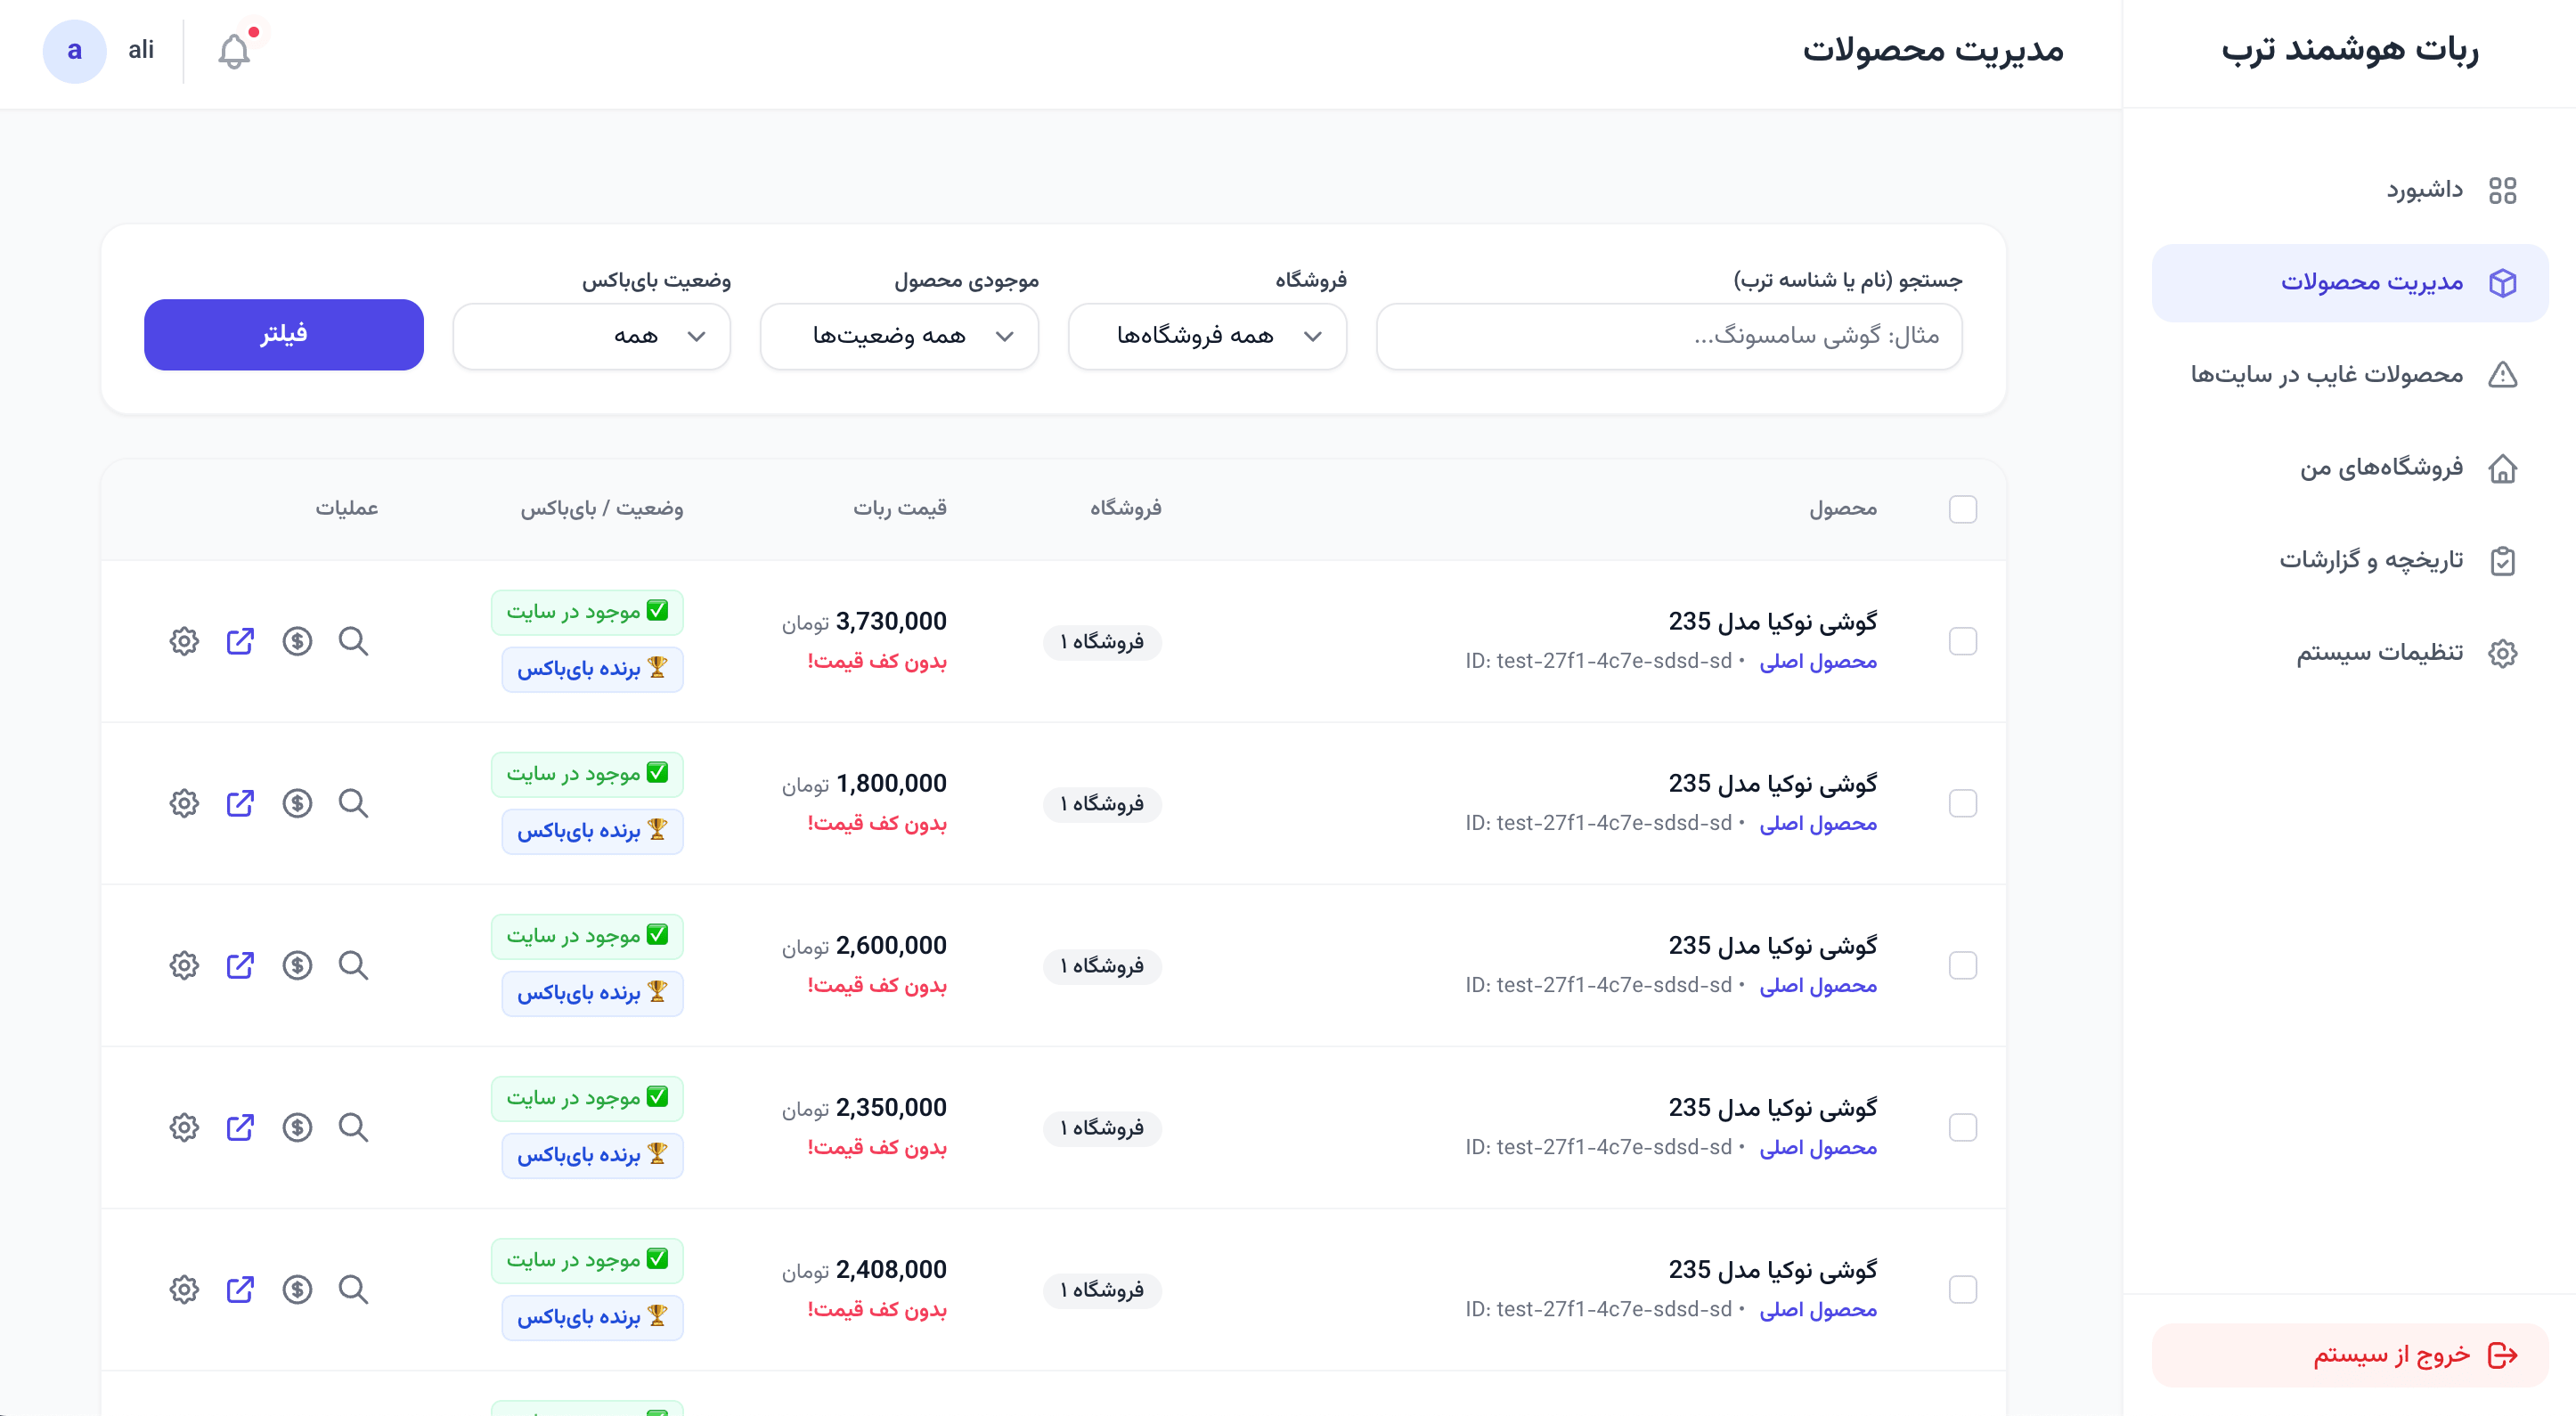Check the checkbox for the 3,730,000 product row
The height and width of the screenshot is (1416, 2576).
coord(1963,641)
